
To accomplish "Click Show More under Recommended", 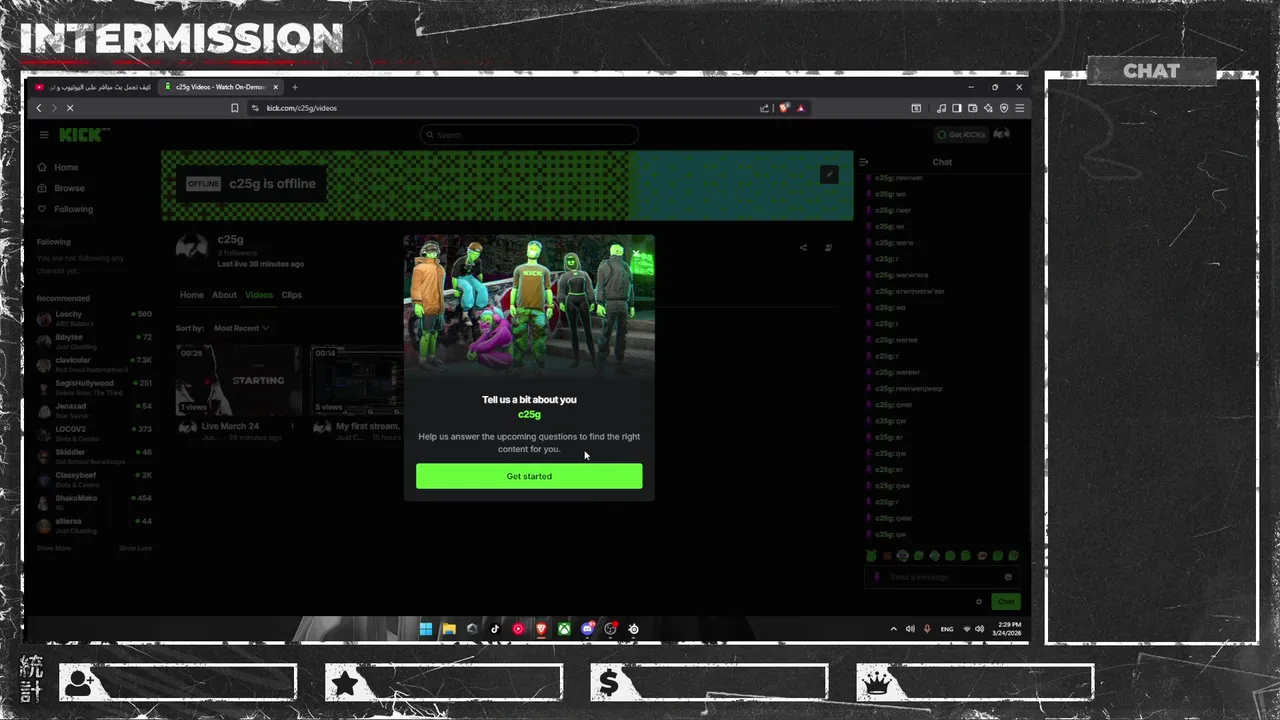I will [x=54, y=548].
